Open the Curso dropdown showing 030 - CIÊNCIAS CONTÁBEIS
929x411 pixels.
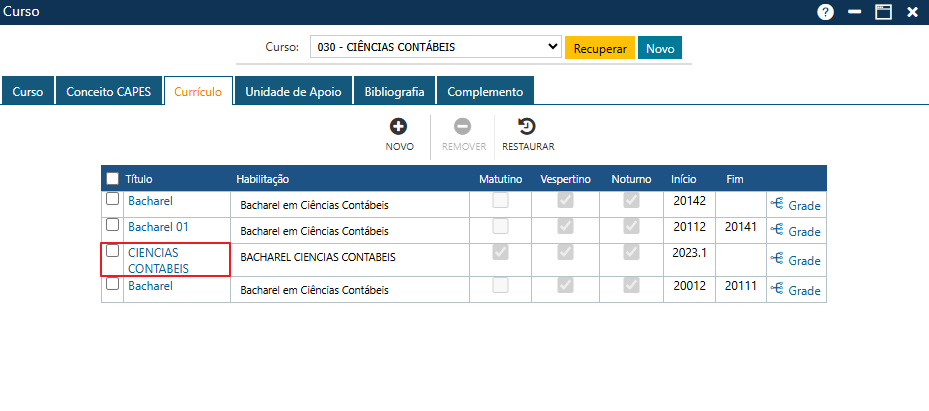tap(435, 47)
